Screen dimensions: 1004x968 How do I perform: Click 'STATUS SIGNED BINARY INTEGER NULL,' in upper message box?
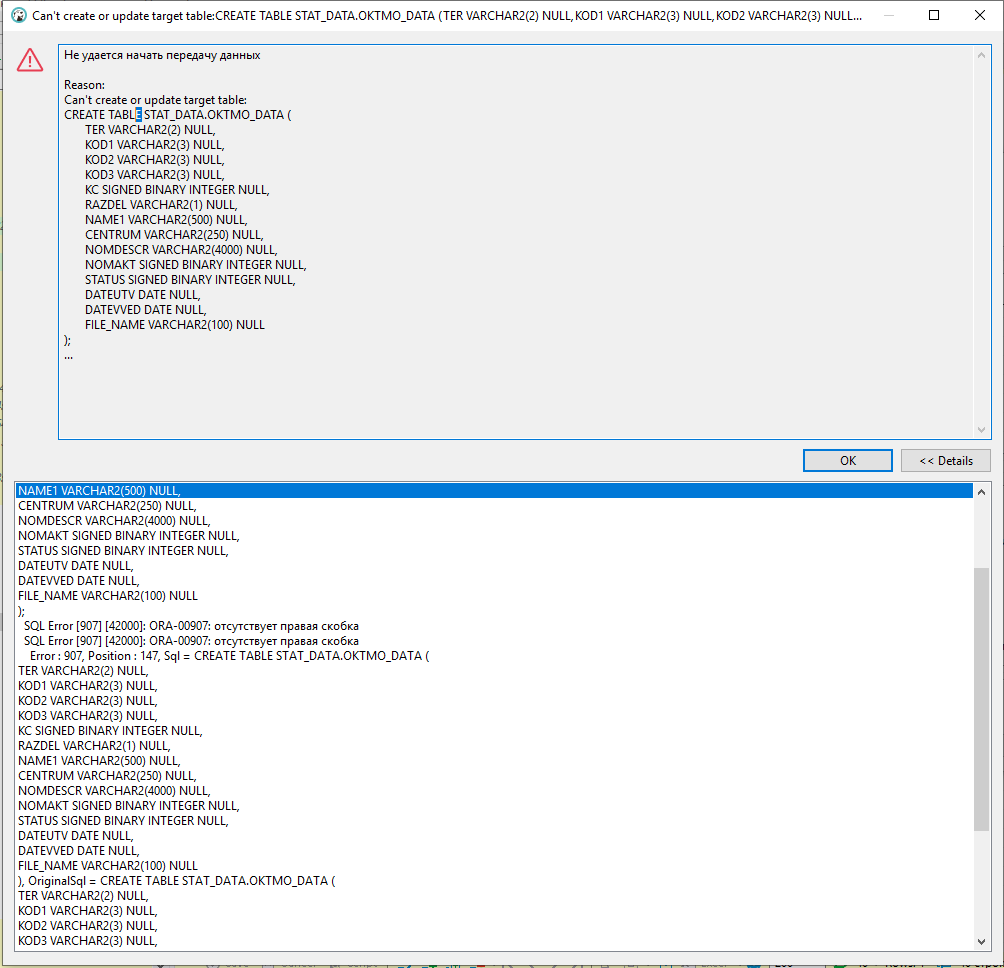coord(190,280)
